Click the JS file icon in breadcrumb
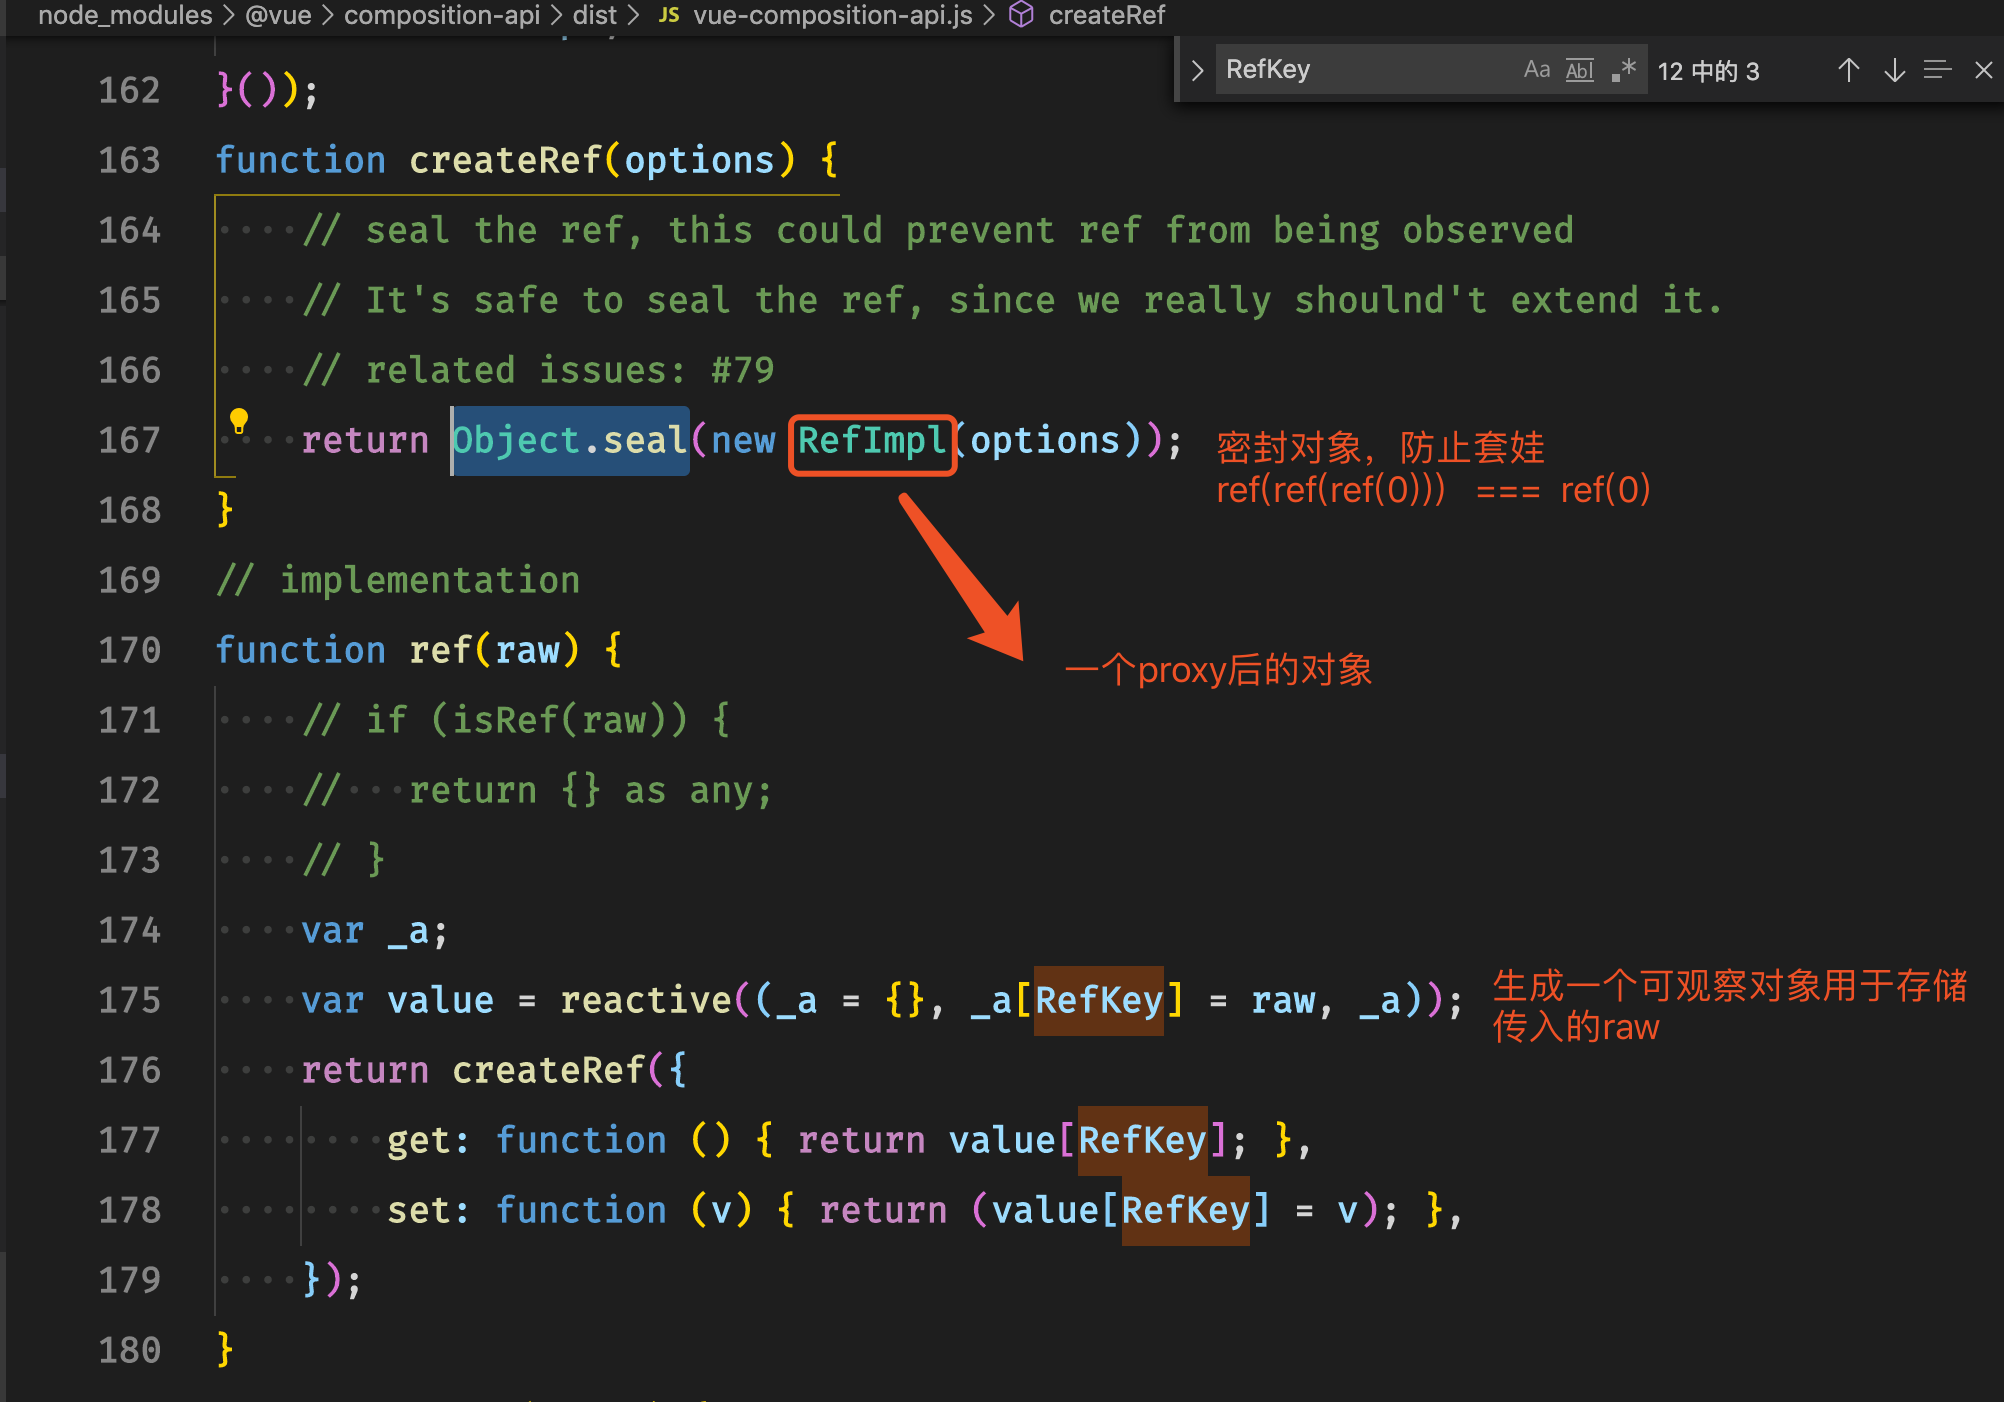The height and width of the screenshot is (1402, 2004). click(669, 15)
